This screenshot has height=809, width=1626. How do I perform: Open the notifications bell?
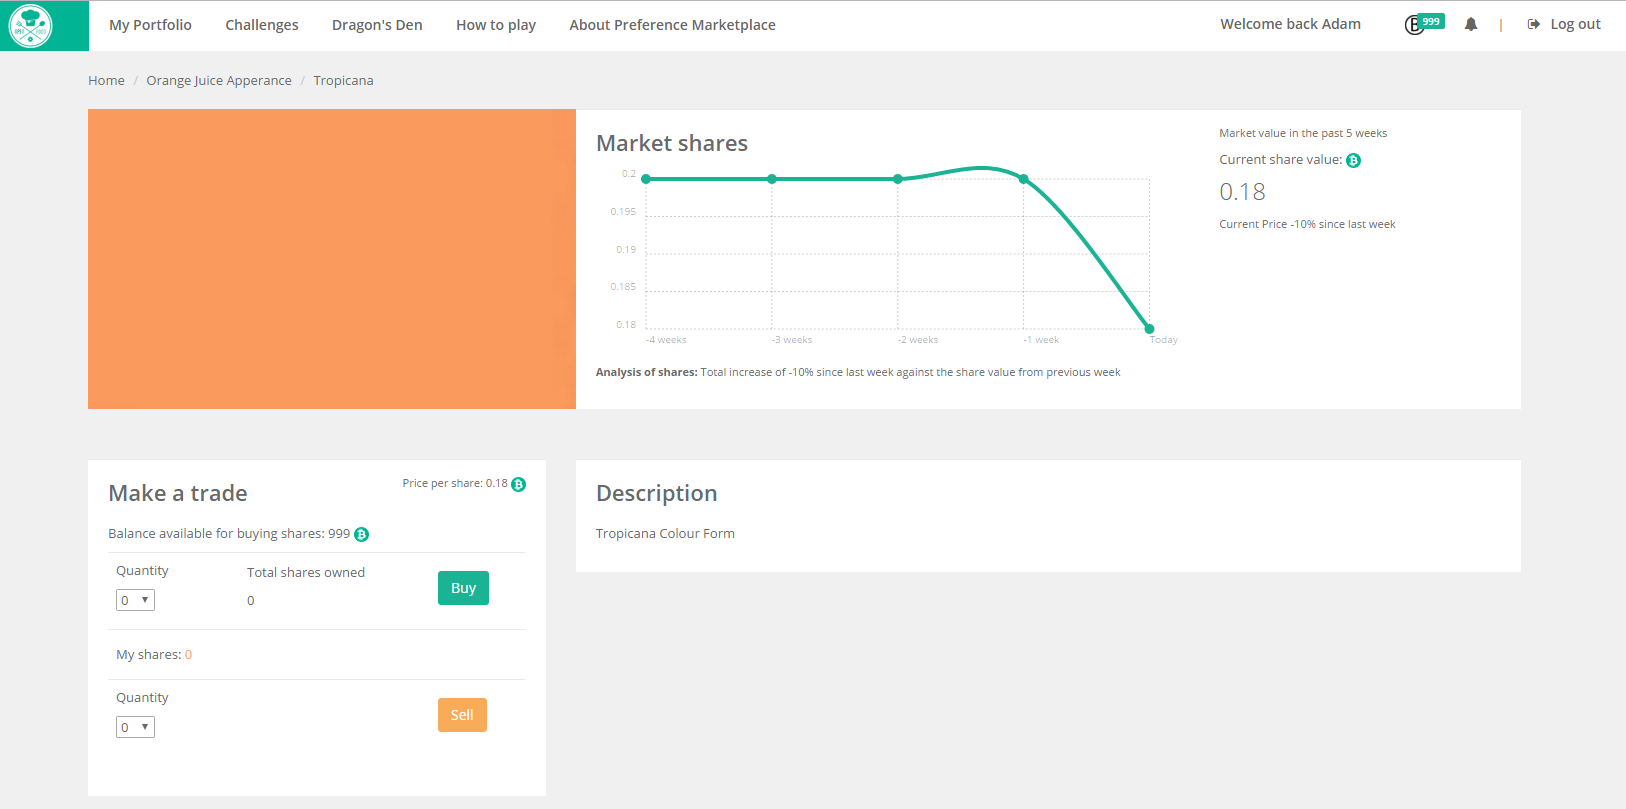tap(1470, 25)
